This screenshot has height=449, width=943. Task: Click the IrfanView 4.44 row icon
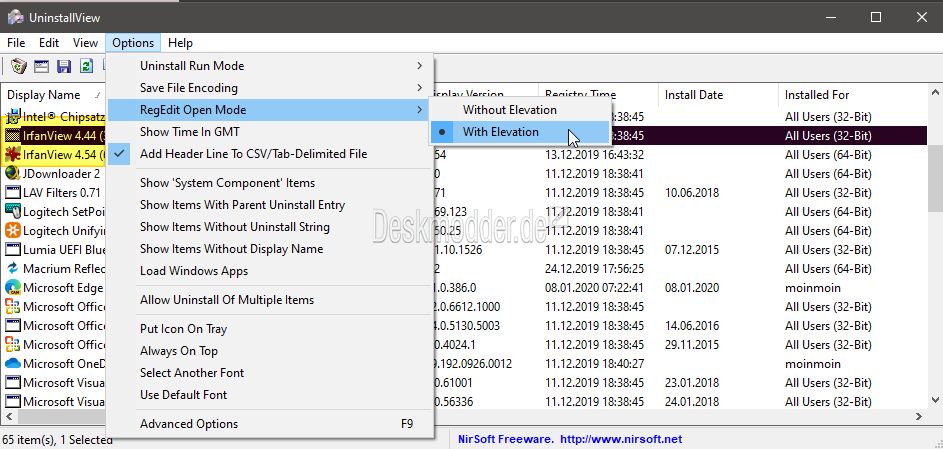tap(13, 135)
